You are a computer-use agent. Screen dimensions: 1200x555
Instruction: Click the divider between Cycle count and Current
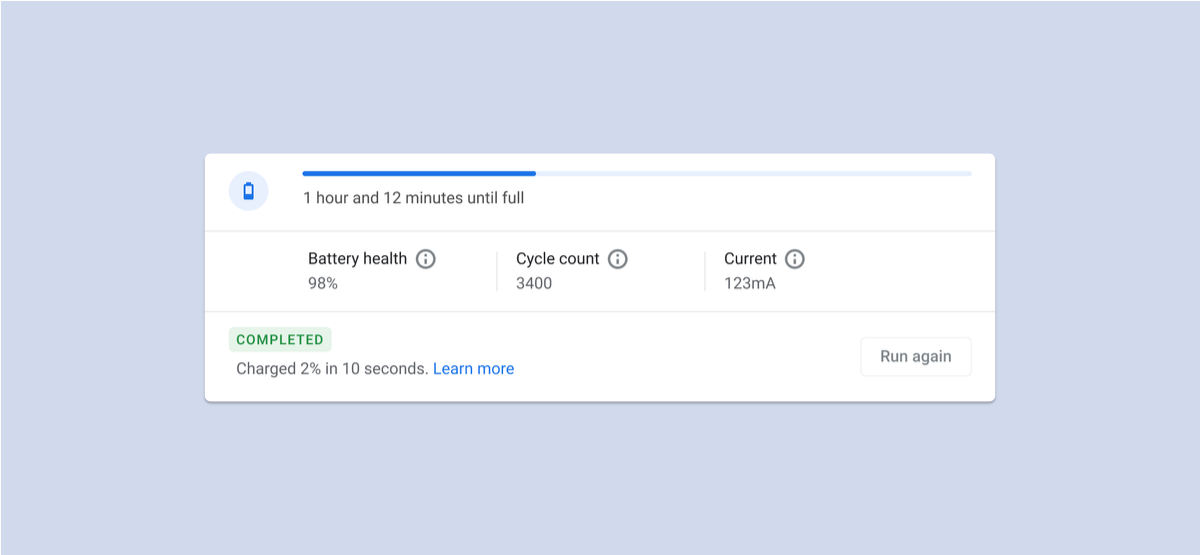[x=705, y=271]
